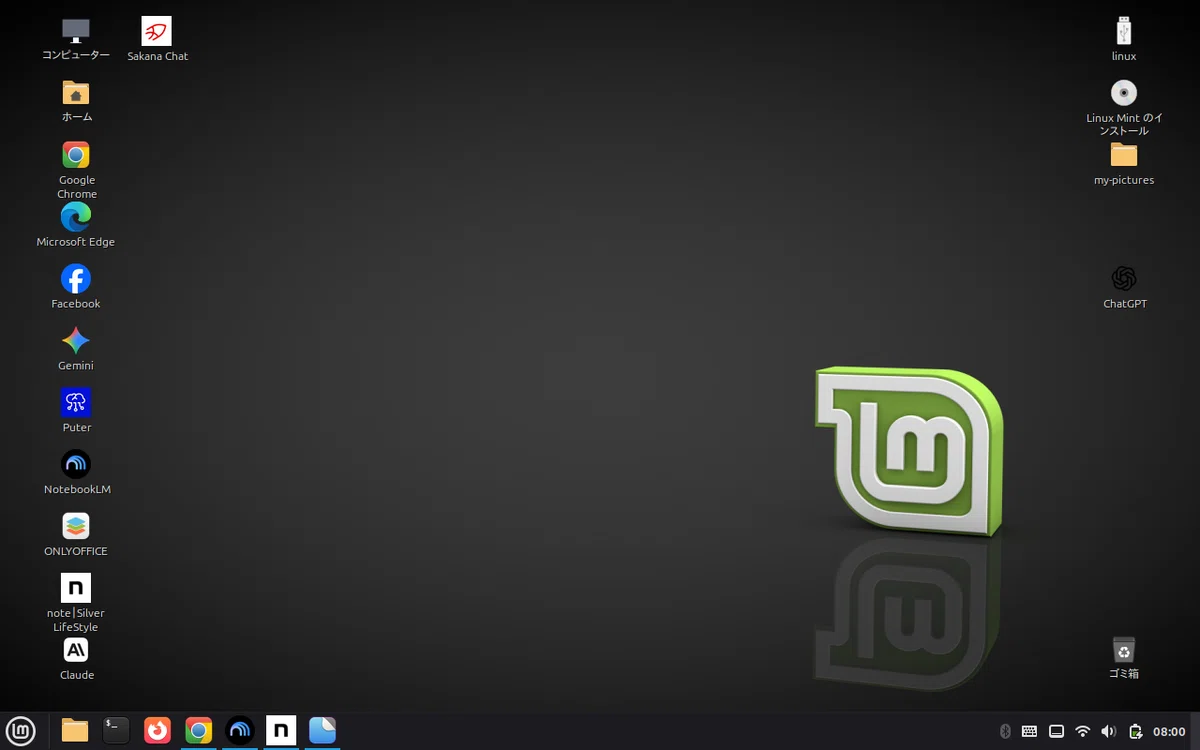Open the volume control in the tray
Image resolution: width=1200 pixels, height=750 pixels.
coord(1108,732)
